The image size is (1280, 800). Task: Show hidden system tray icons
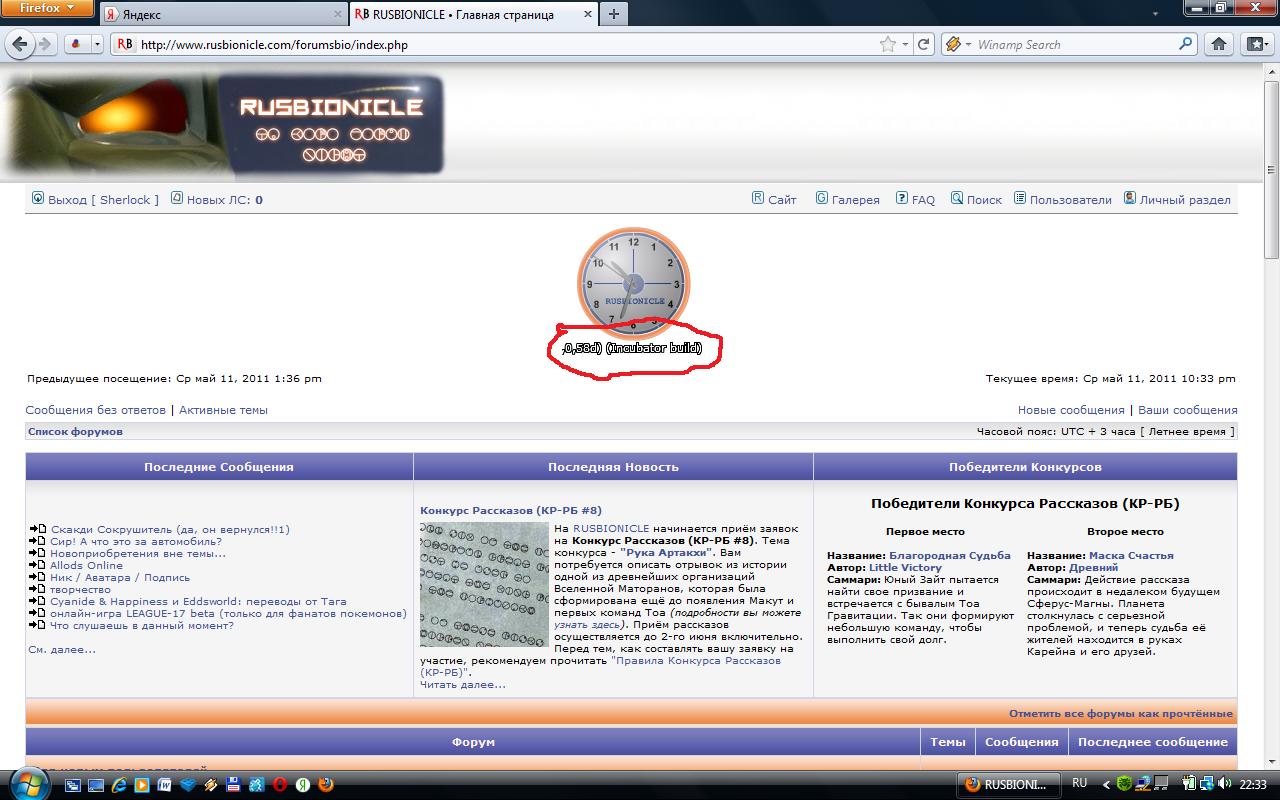click(x=1104, y=784)
